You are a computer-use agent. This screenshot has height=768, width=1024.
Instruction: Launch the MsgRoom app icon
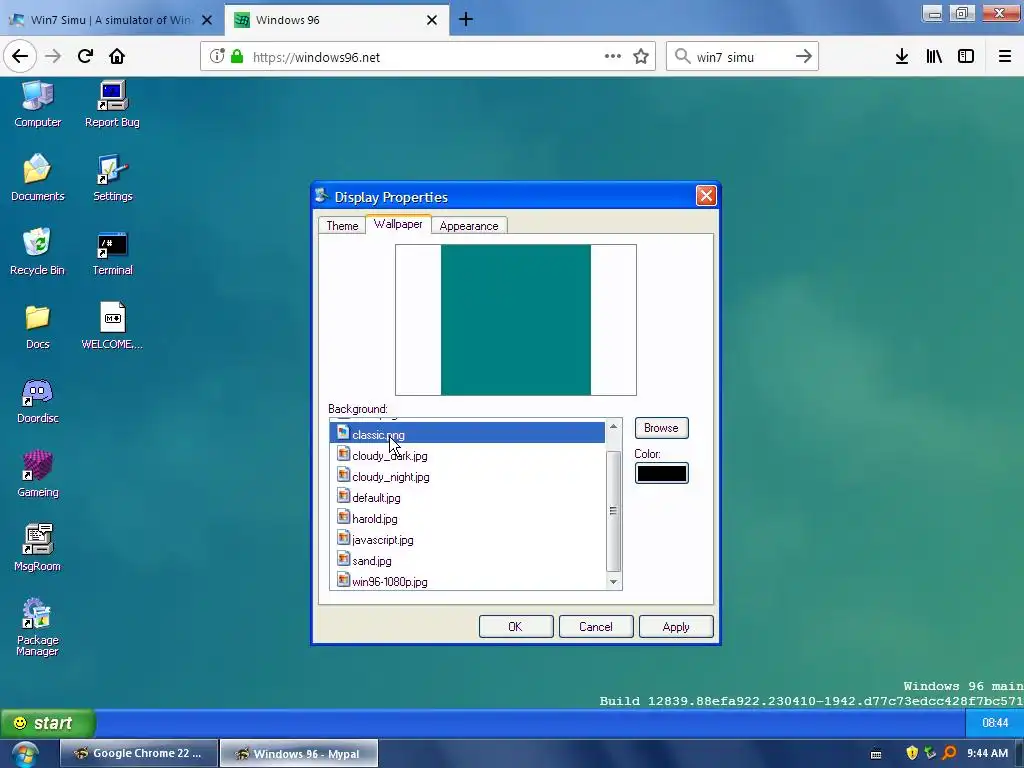click(37, 548)
